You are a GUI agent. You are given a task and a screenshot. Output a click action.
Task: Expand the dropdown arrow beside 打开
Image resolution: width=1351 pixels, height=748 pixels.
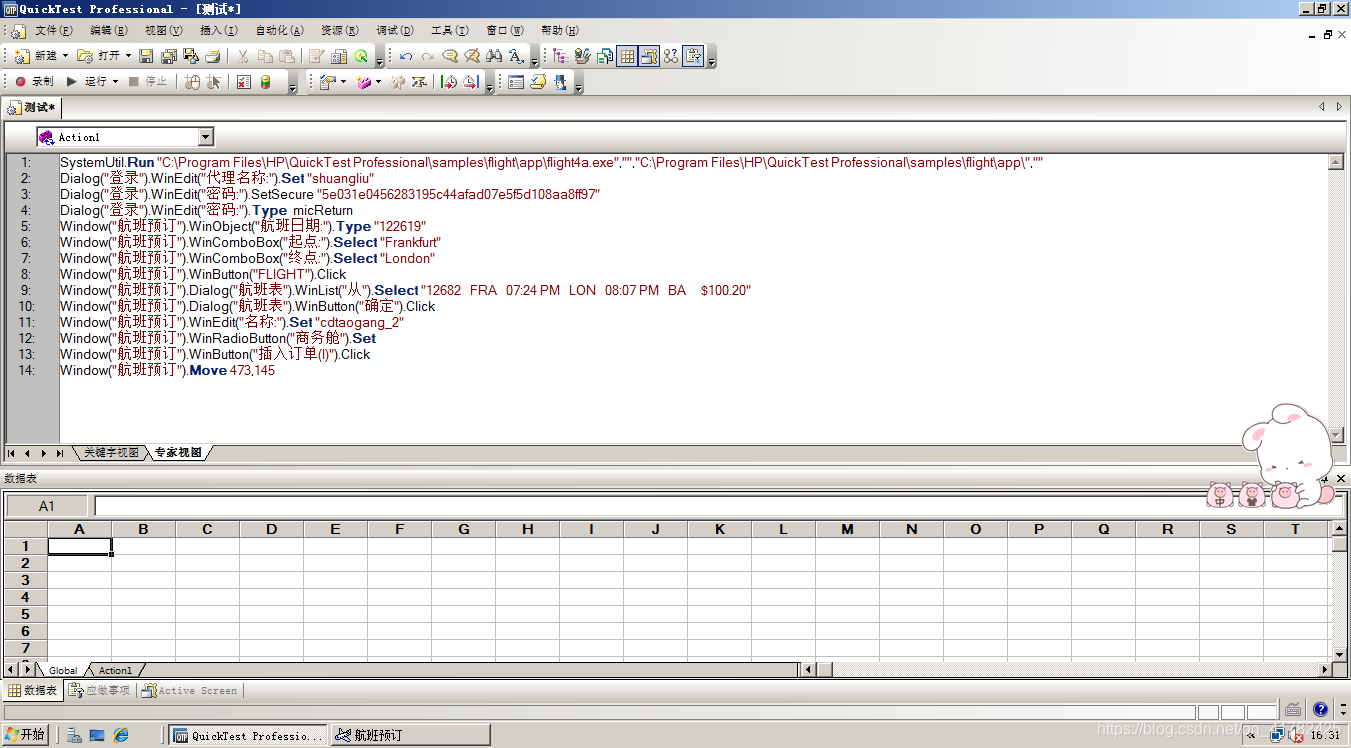click(x=128, y=56)
